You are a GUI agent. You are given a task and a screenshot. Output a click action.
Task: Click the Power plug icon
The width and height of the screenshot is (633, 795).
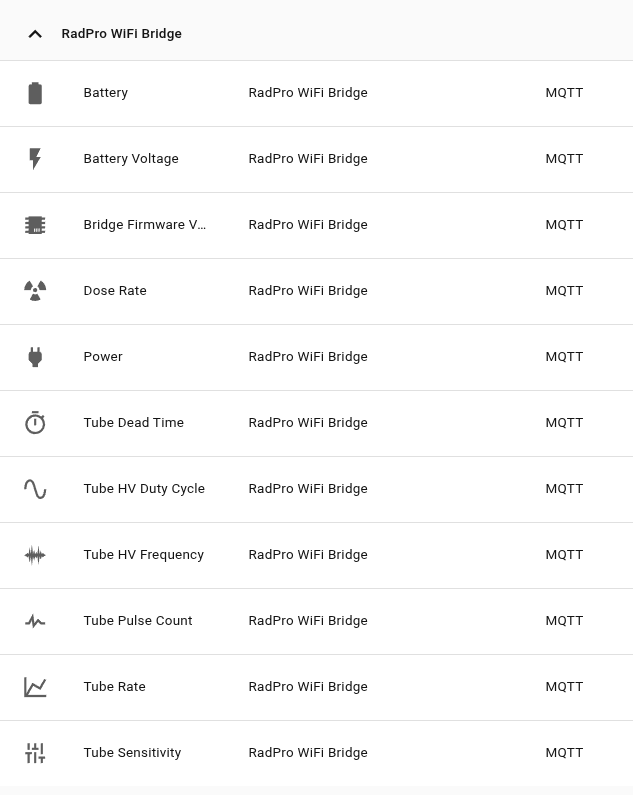[35, 357]
